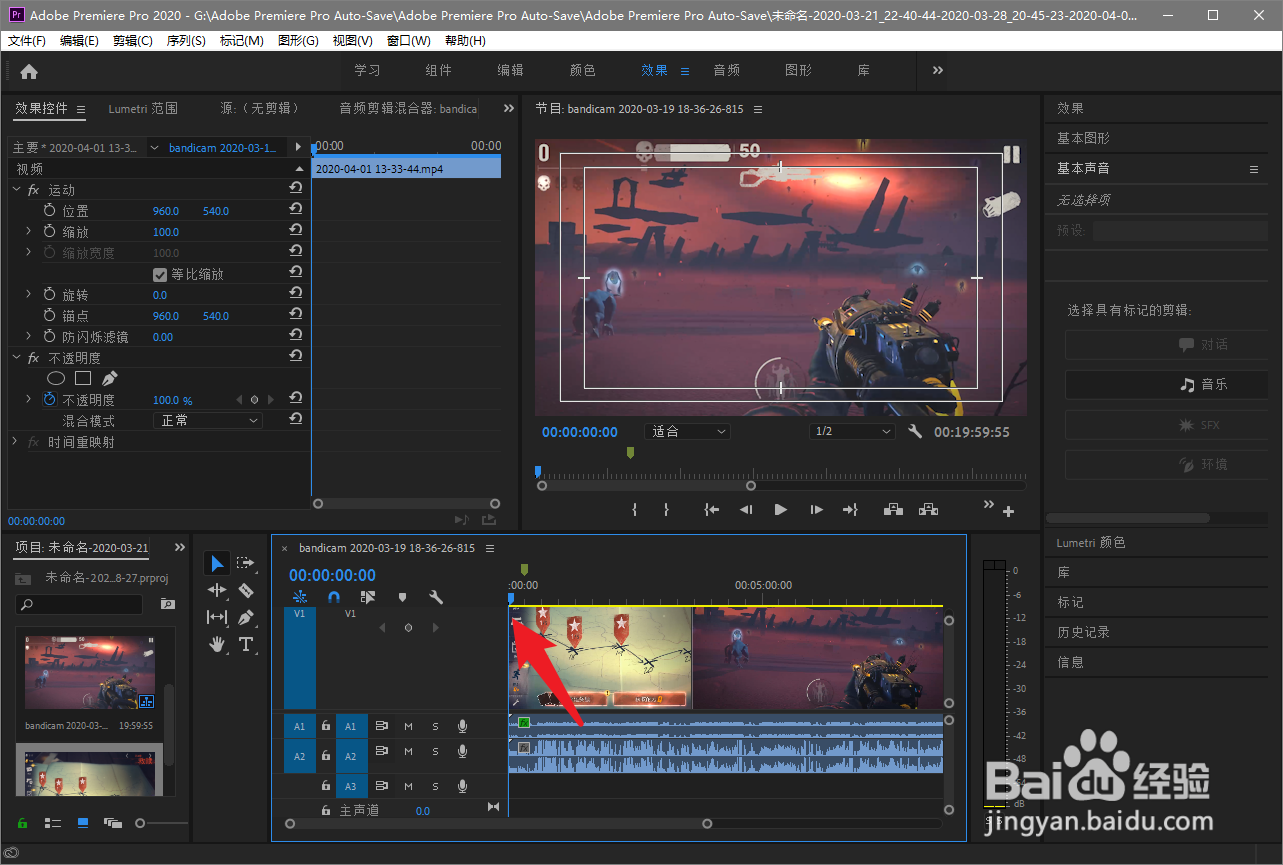Click the Extract button
This screenshot has width=1283, height=865.
929,509
